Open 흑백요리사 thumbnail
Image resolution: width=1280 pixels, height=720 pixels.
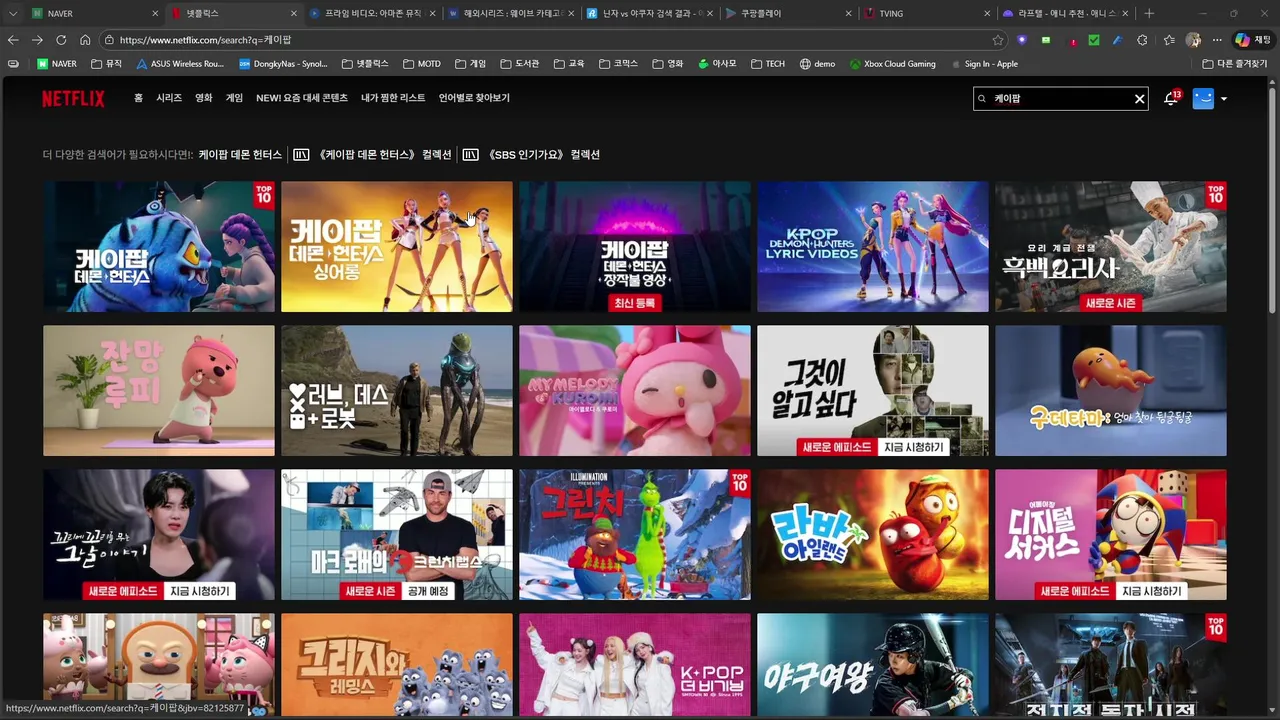pyautogui.click(x=1110, y=246)
